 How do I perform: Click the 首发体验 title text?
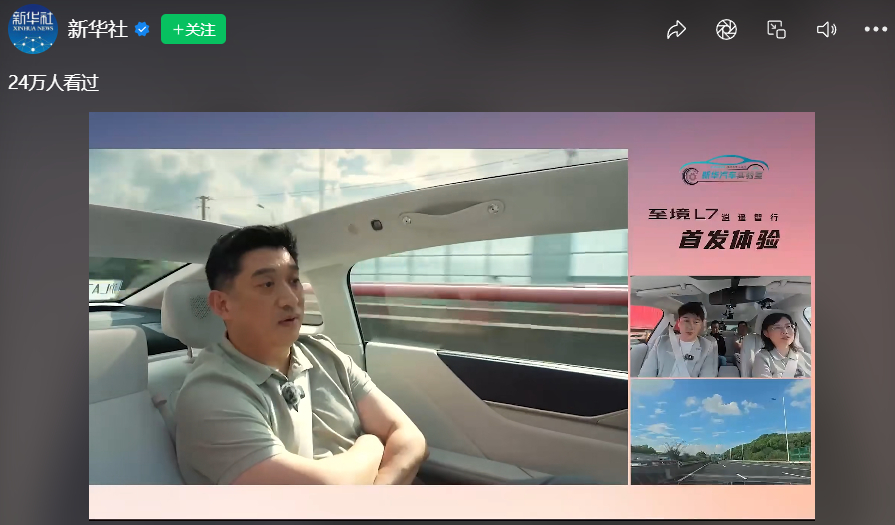click(x=729, y=240)
